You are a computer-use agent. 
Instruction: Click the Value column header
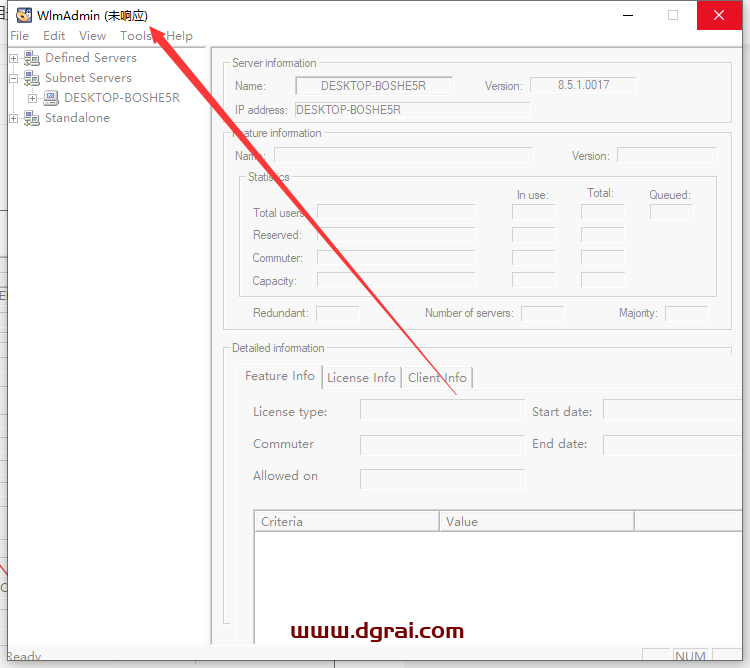coord(537,521)
